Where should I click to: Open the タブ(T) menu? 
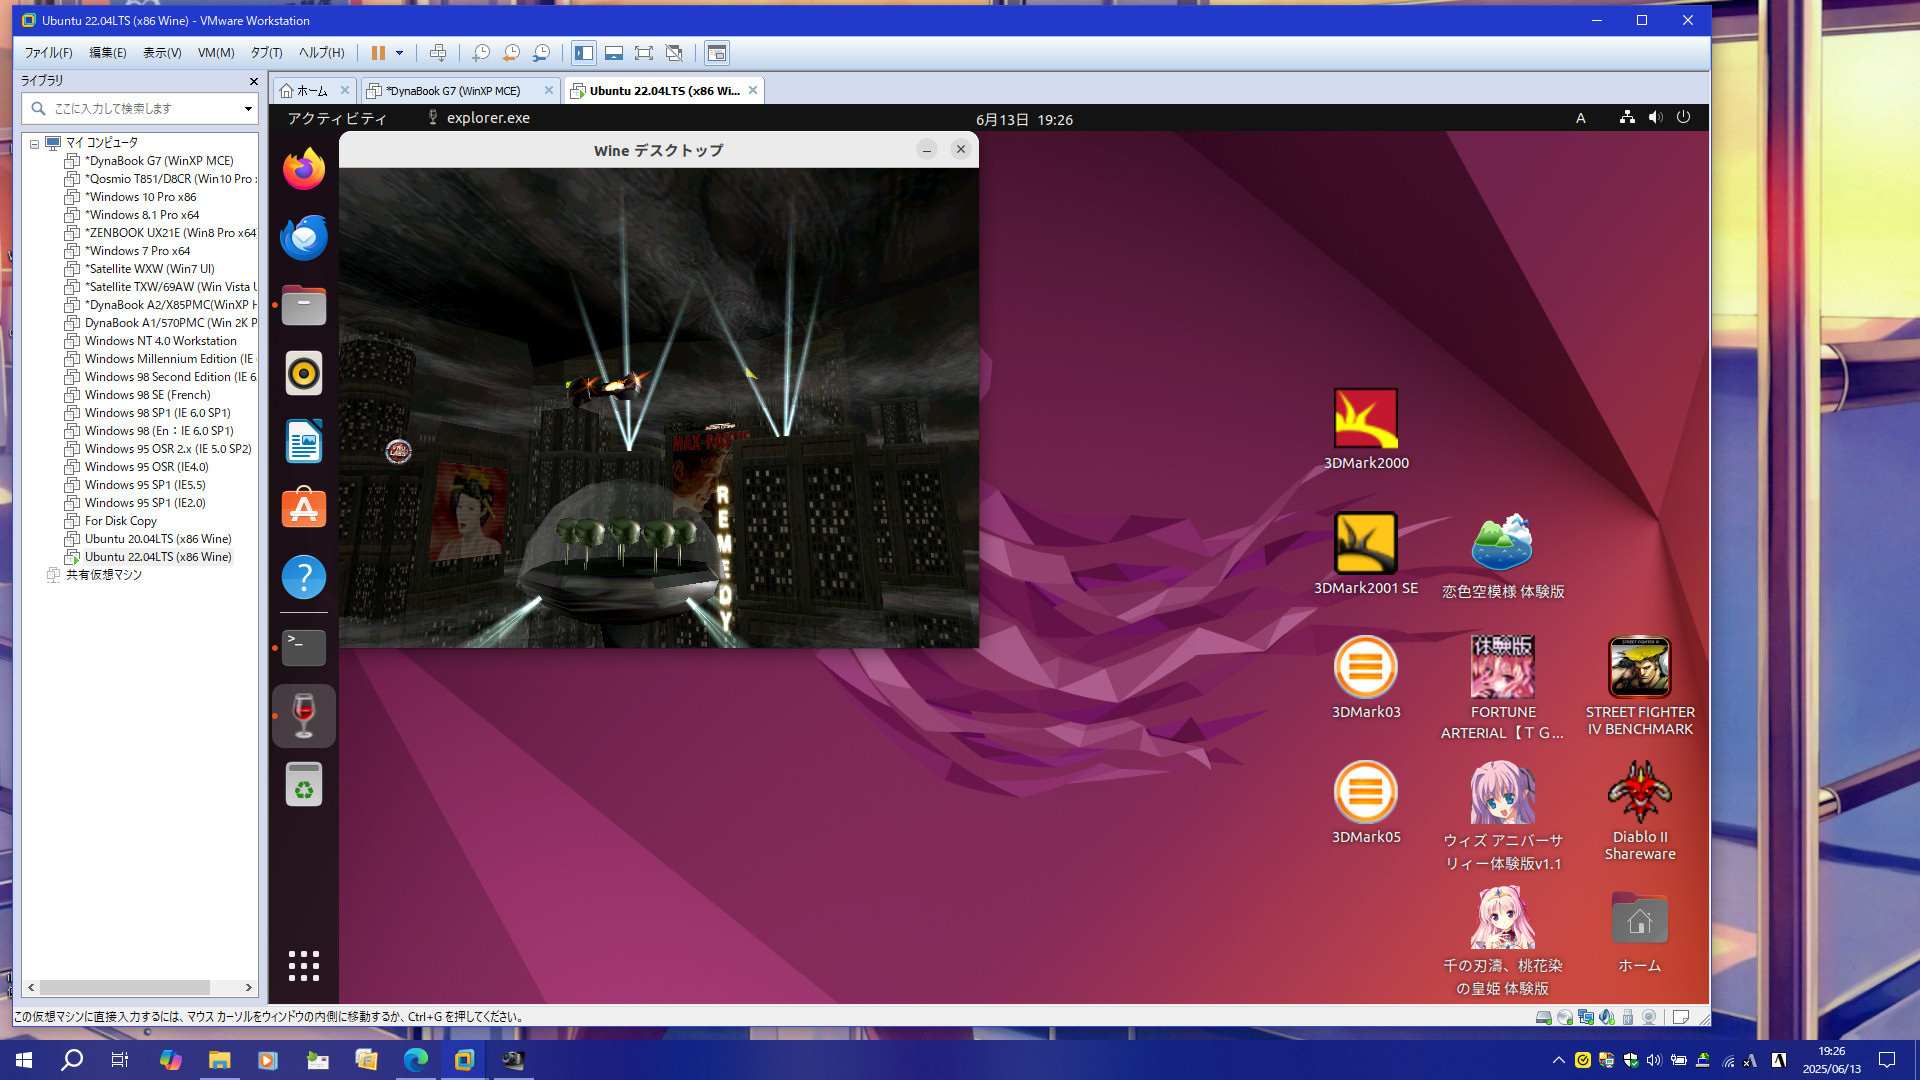(266, 53)
